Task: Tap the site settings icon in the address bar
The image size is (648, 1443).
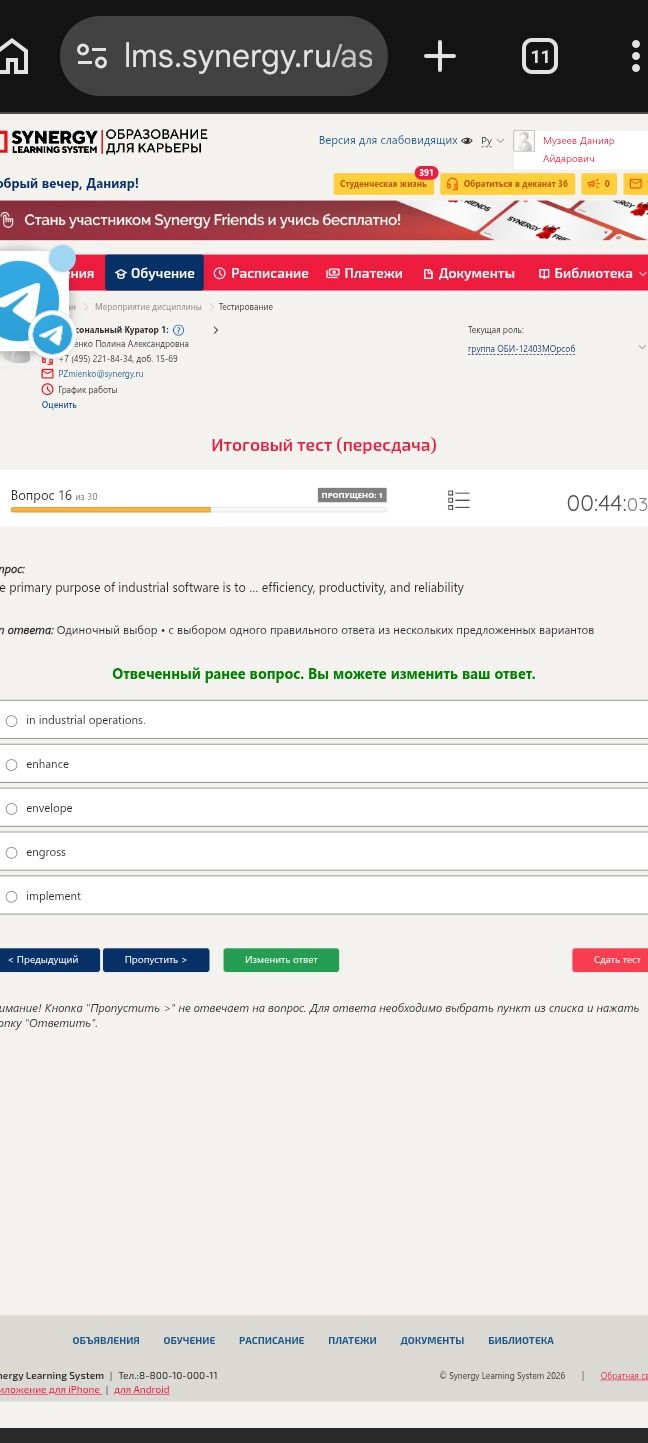Action: coord(92,56)
